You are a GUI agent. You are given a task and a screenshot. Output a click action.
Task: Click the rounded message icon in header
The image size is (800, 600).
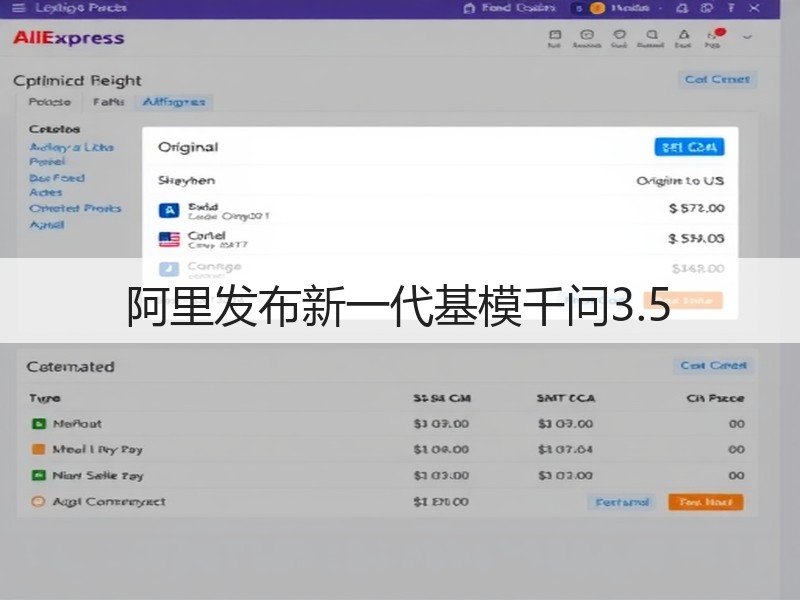[x=587, y=35]
